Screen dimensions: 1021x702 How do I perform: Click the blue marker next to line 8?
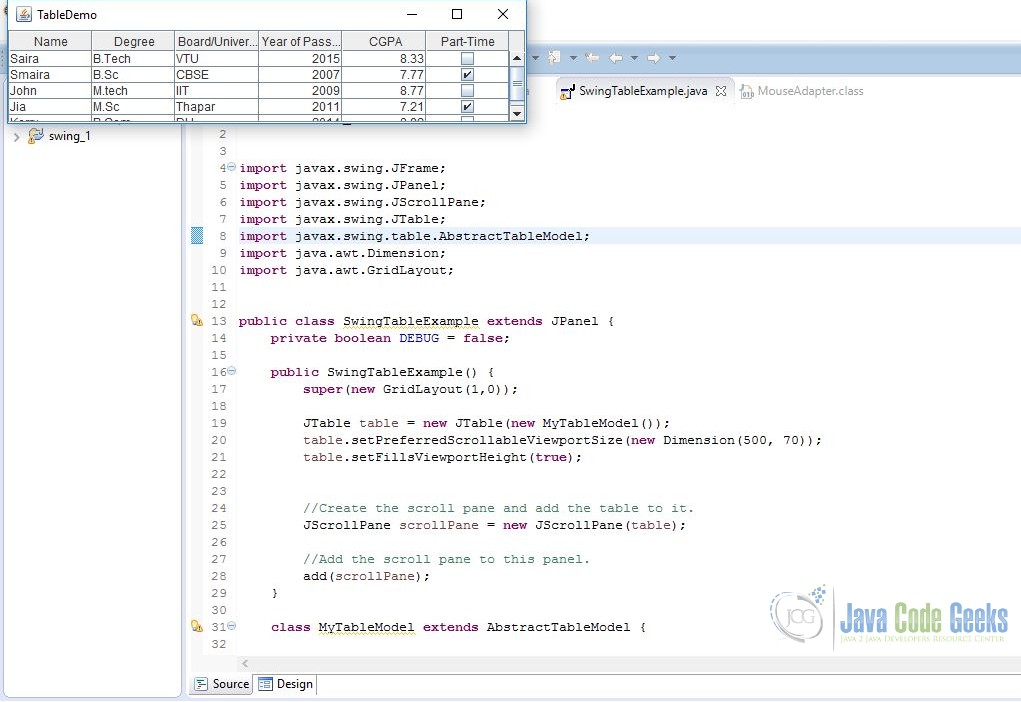coord(196,236)
